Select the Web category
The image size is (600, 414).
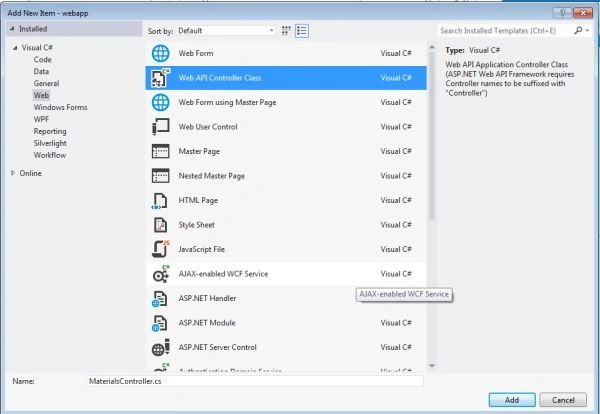(41, 95)
